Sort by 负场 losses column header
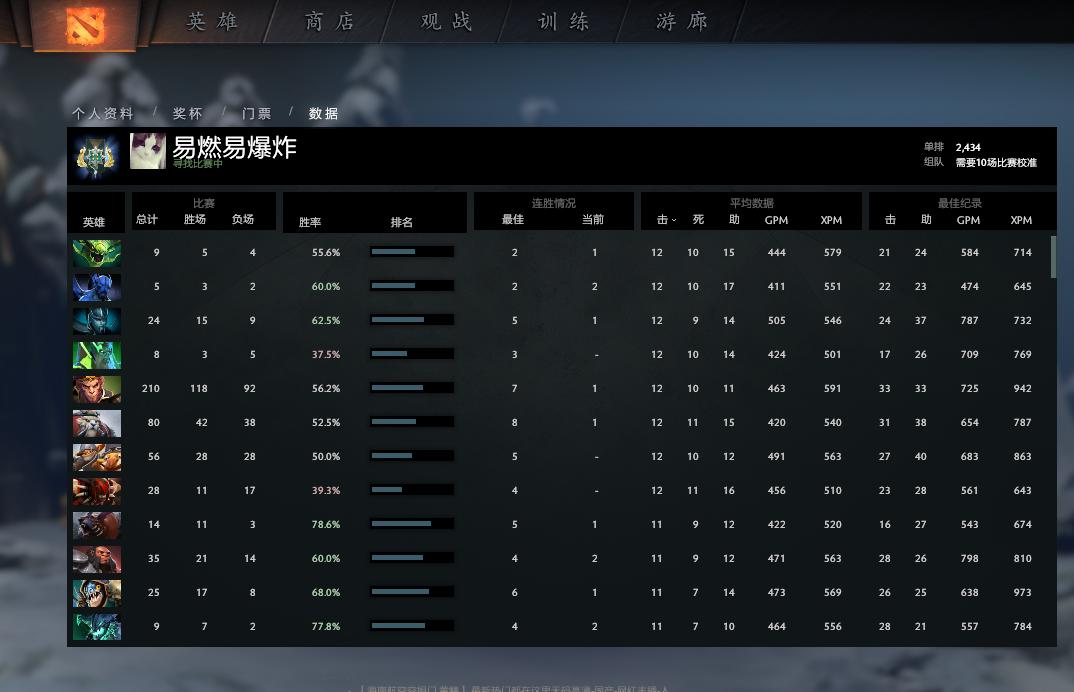This screenshot has height=692, width=1074. 242,219
